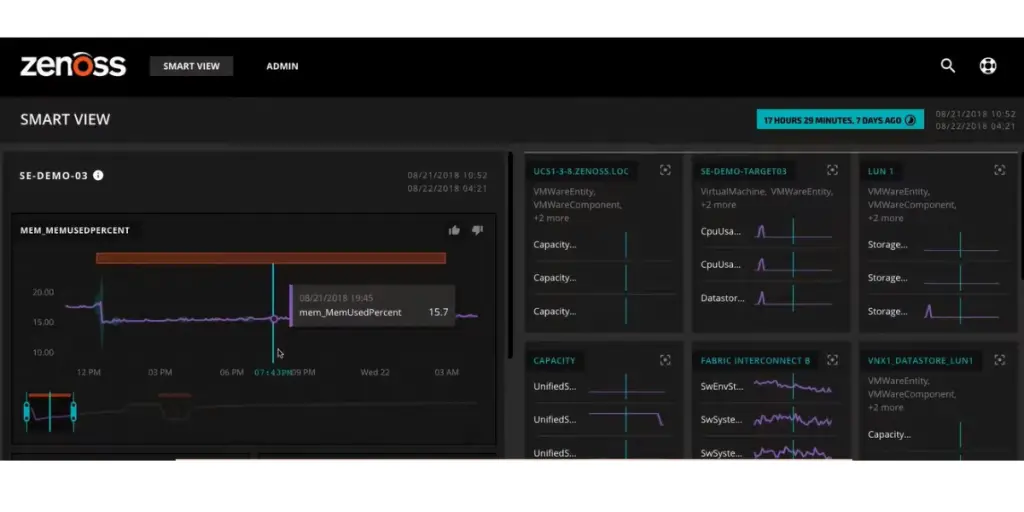Click focus icon on FABRIC INTERCONNECT B card
The height and width of the screenshot is (512, 1024).
tap(832, 360)
